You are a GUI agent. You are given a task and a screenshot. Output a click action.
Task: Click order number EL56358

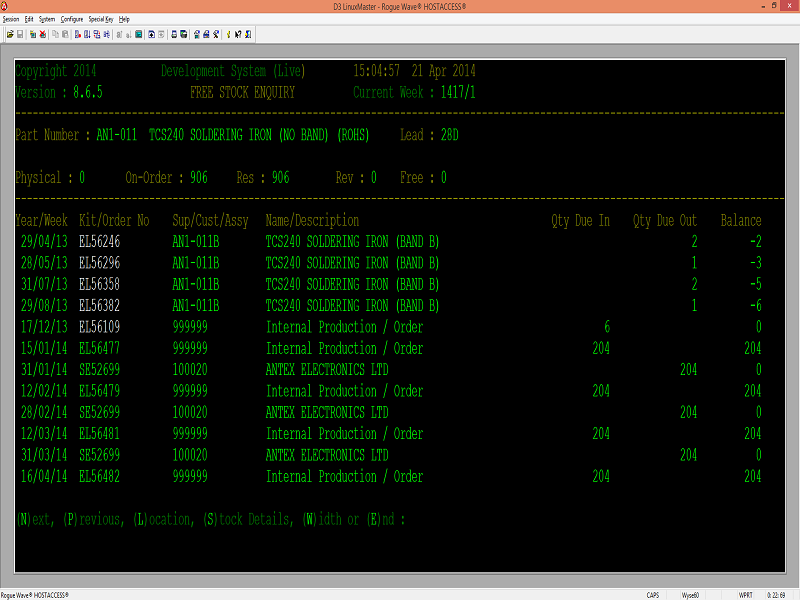pyautogui.click(x=99, y=284)
